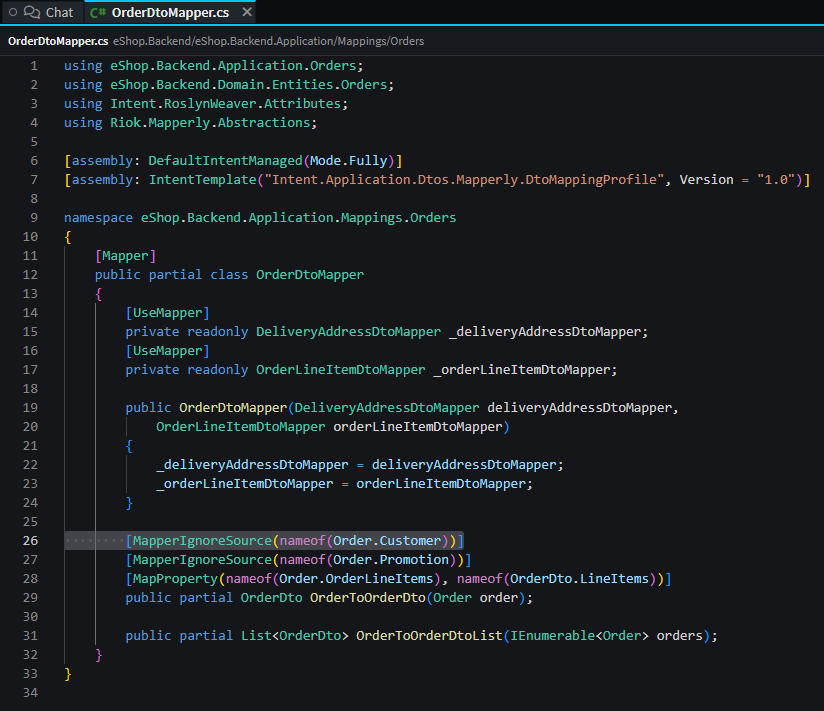Click constructor closing brace on line 24
The image size is (824, 711).
[129, 503]
